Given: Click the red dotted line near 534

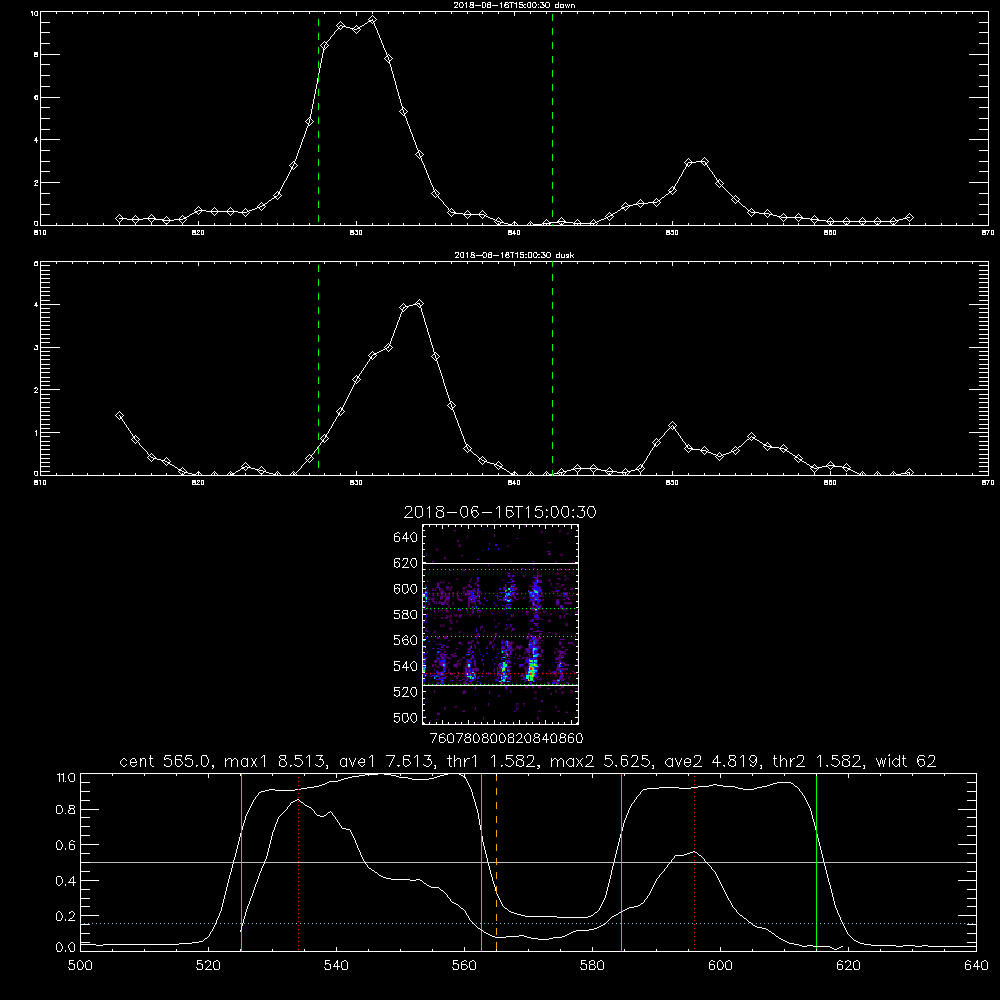Looking at the screenshot, I should point(298,861).
